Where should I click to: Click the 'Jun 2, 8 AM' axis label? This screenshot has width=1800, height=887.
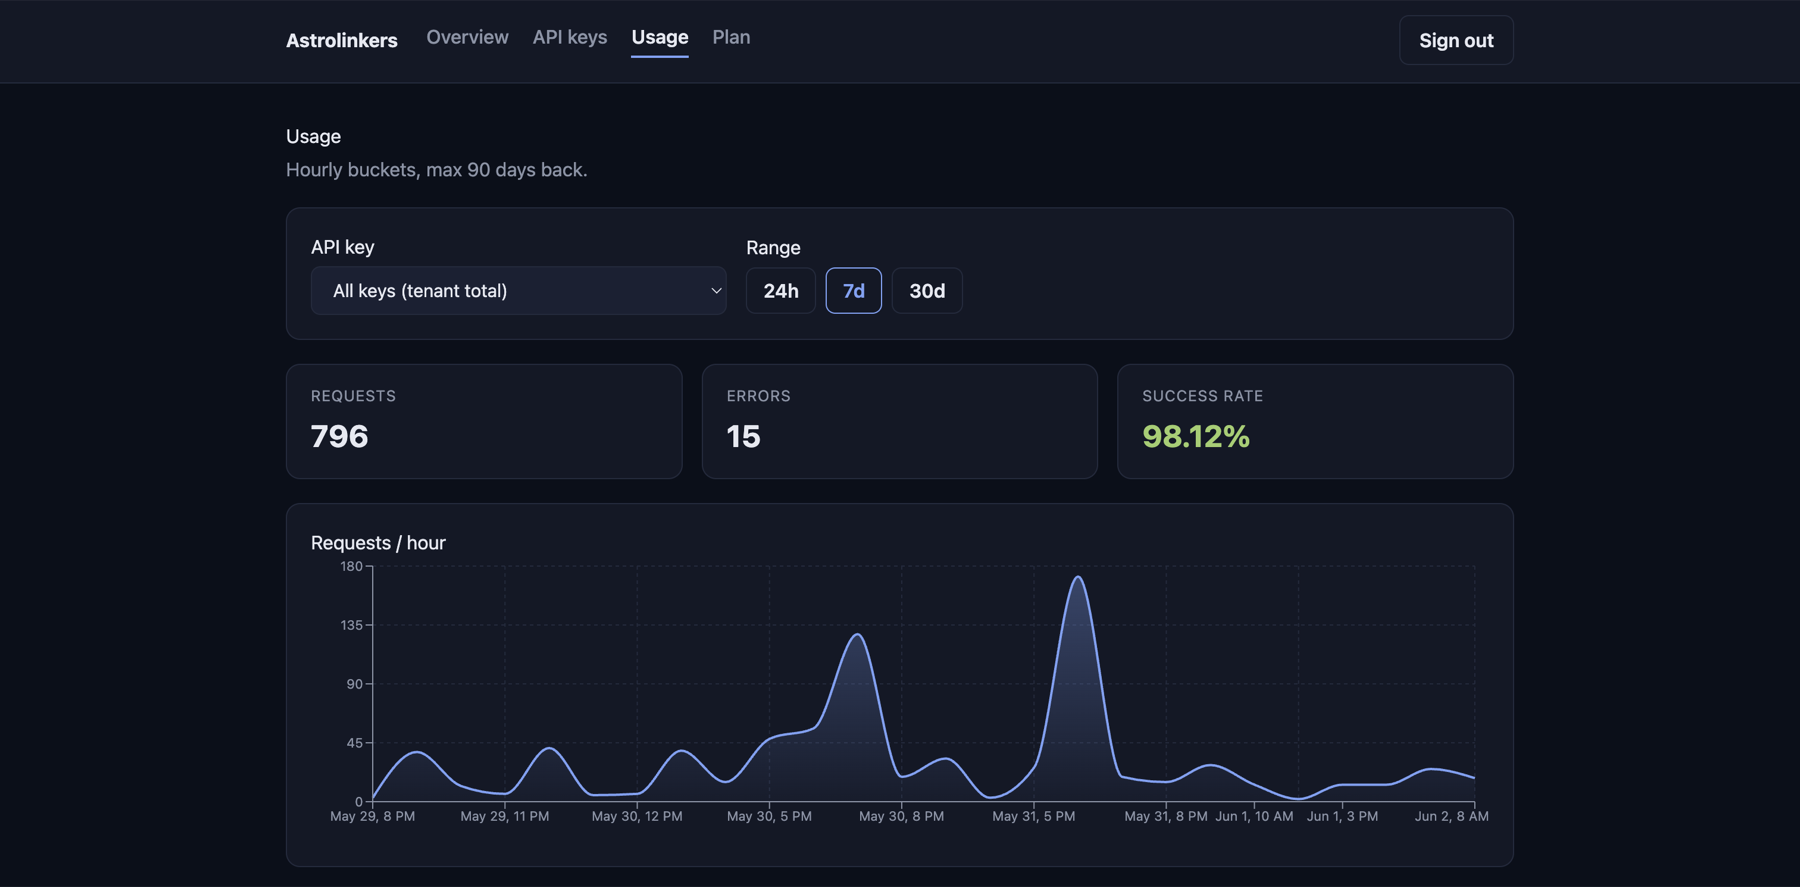(x=1452, y=816)
